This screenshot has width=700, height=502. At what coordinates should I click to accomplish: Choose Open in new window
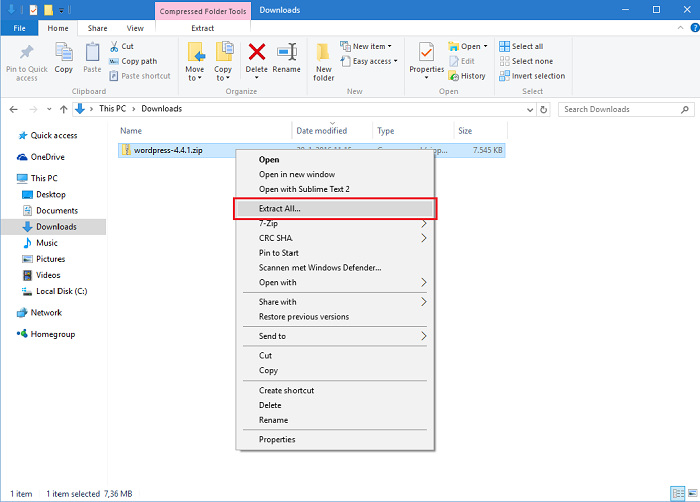[x=335, y=174]
